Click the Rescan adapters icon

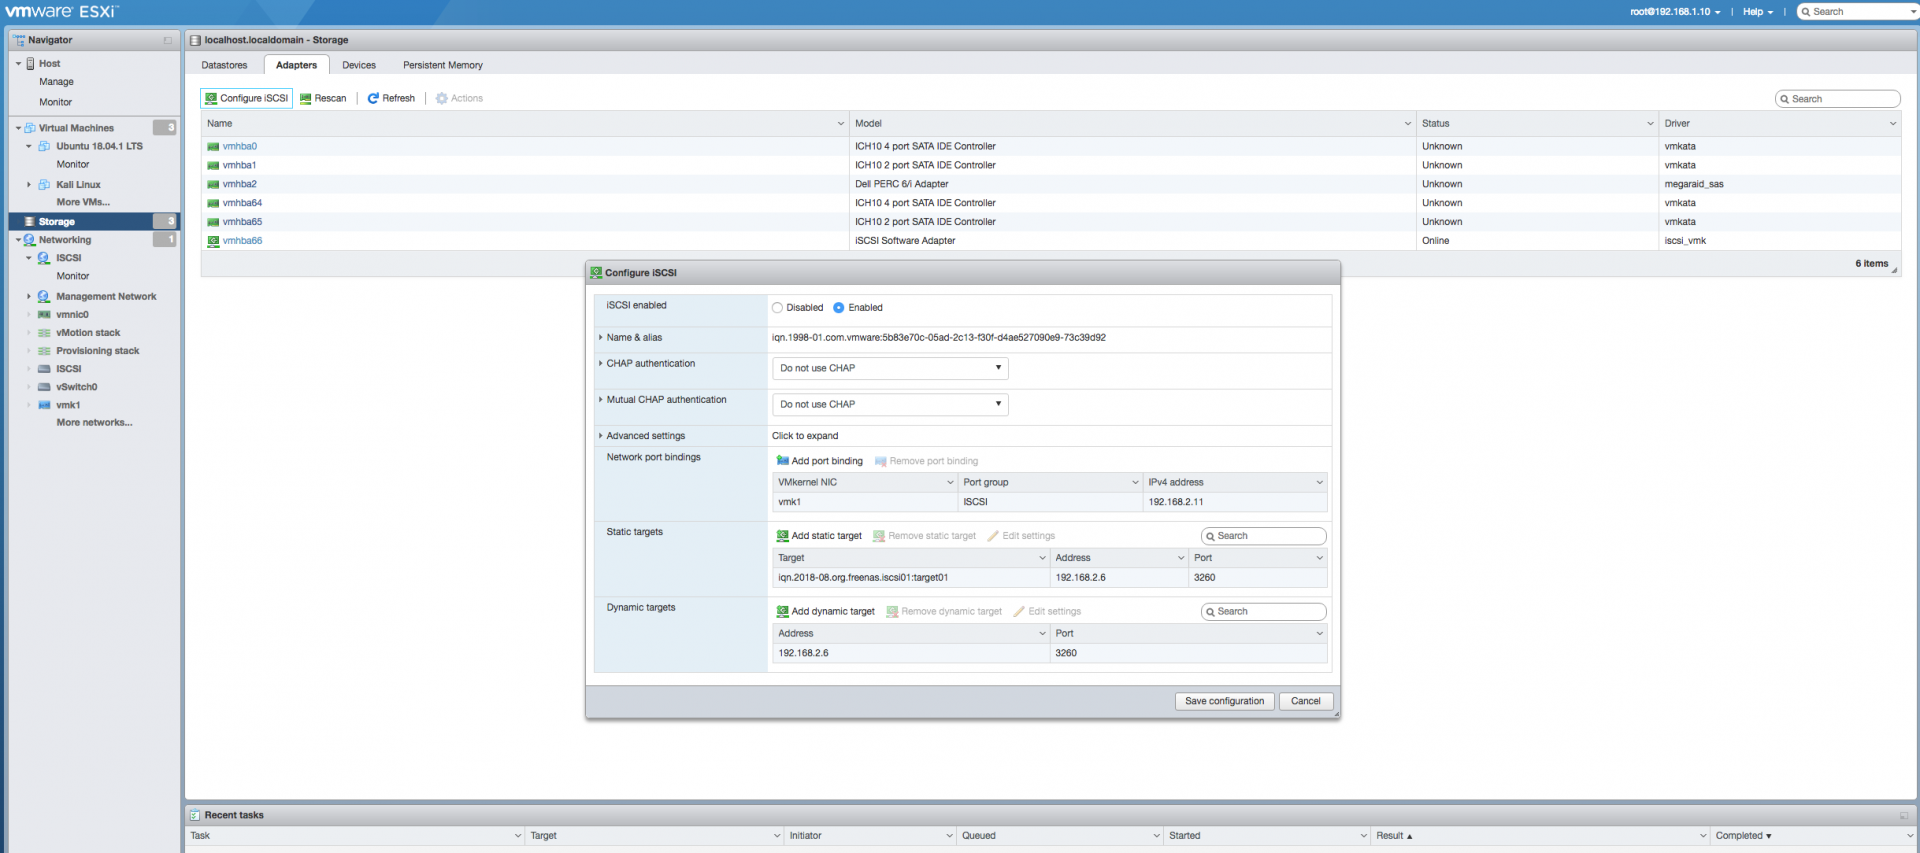tap(306, 98)
